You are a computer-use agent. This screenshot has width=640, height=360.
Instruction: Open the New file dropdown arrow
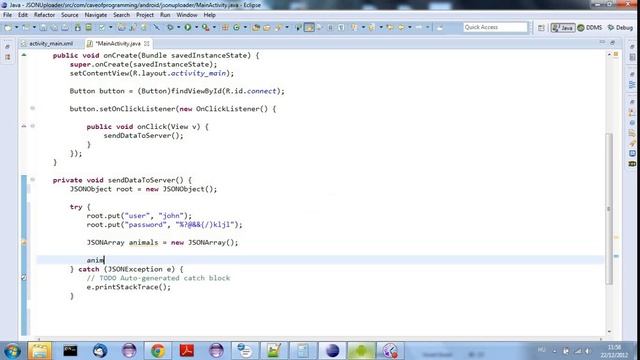[x=16, y=27]
